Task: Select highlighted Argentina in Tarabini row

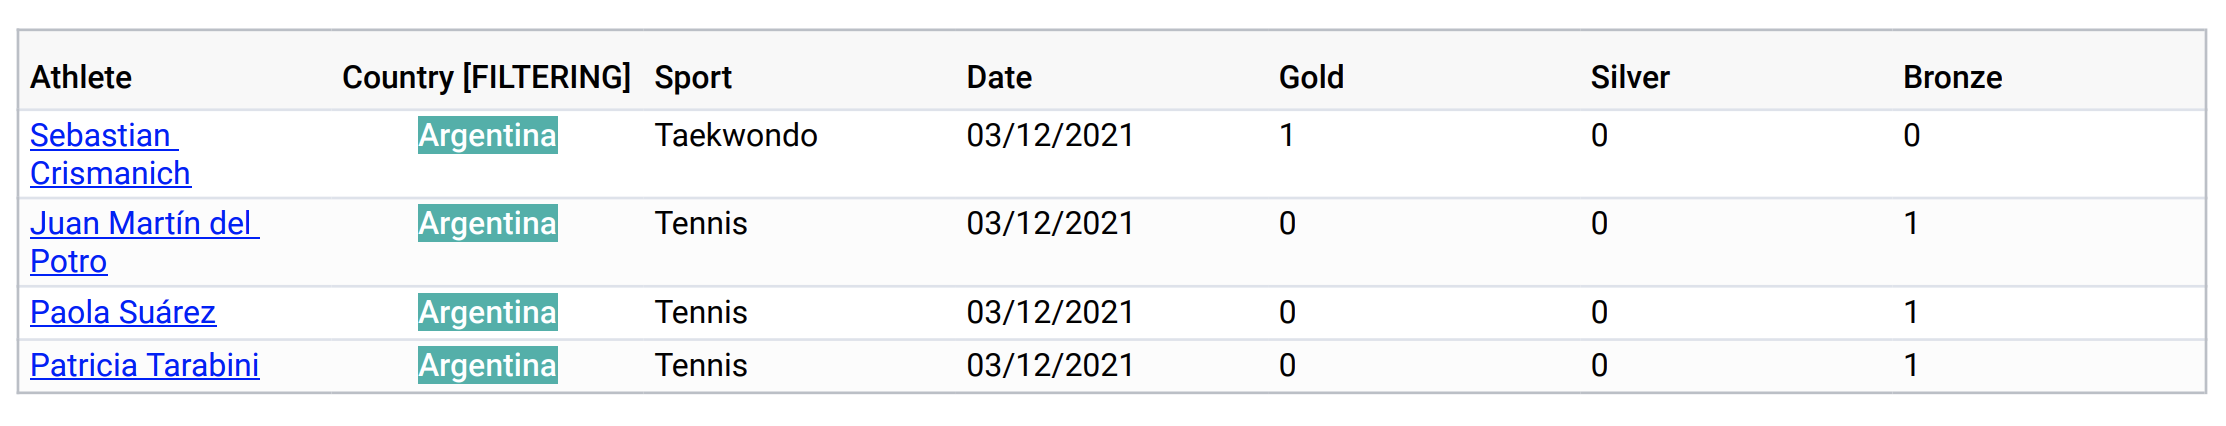Action: coord(488,365)
